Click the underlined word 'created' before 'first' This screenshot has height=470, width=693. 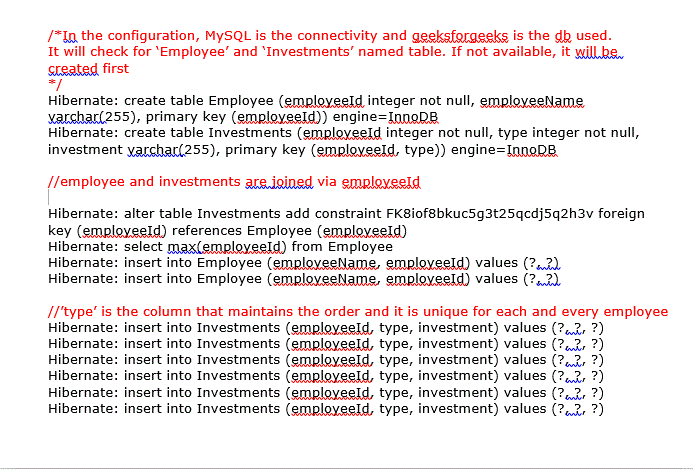(73, 69)
